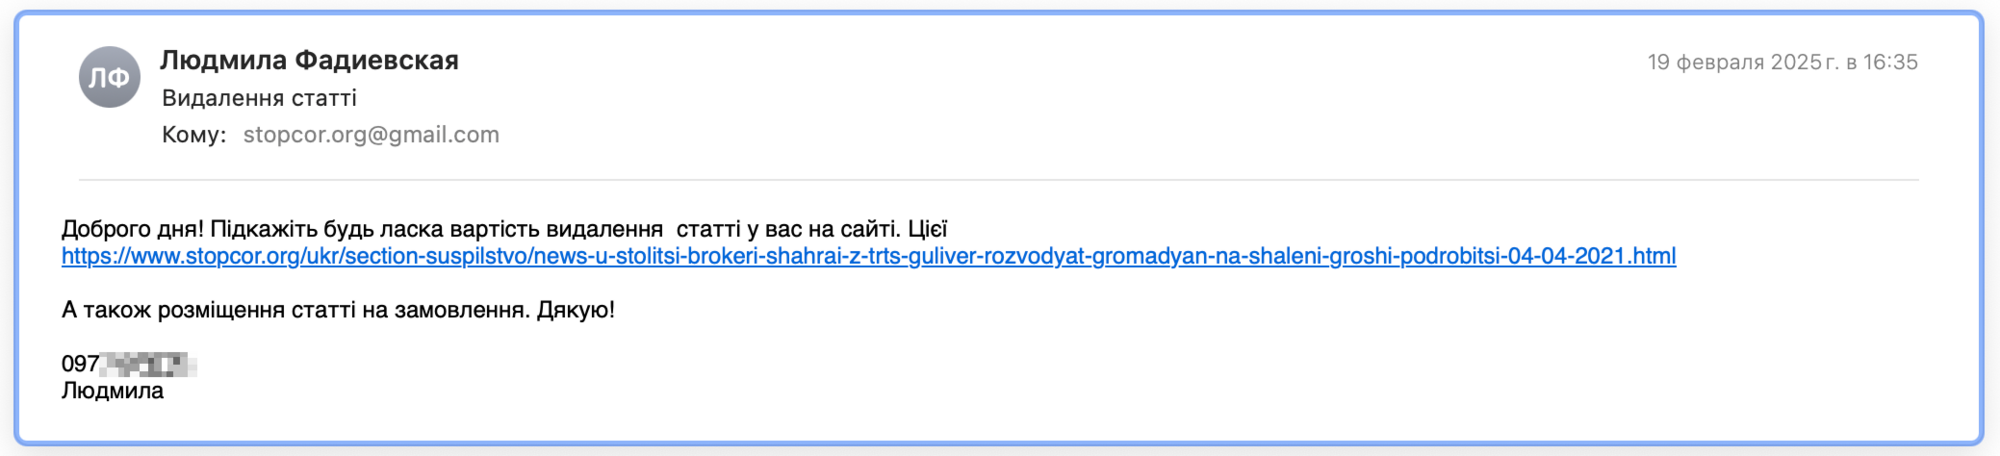Screen dimensions: 2000x456
Task: Click the phrase вартість видалення in body
Action: [567, 229]
